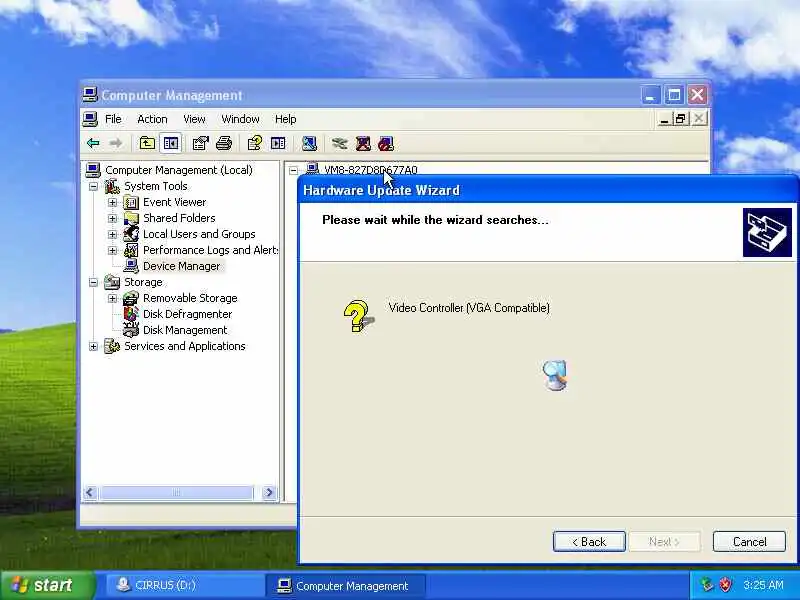The width and height of the screenshot is (800, 600).
Task: Expand the Shared Folders node
Action: tap(112, 218)
